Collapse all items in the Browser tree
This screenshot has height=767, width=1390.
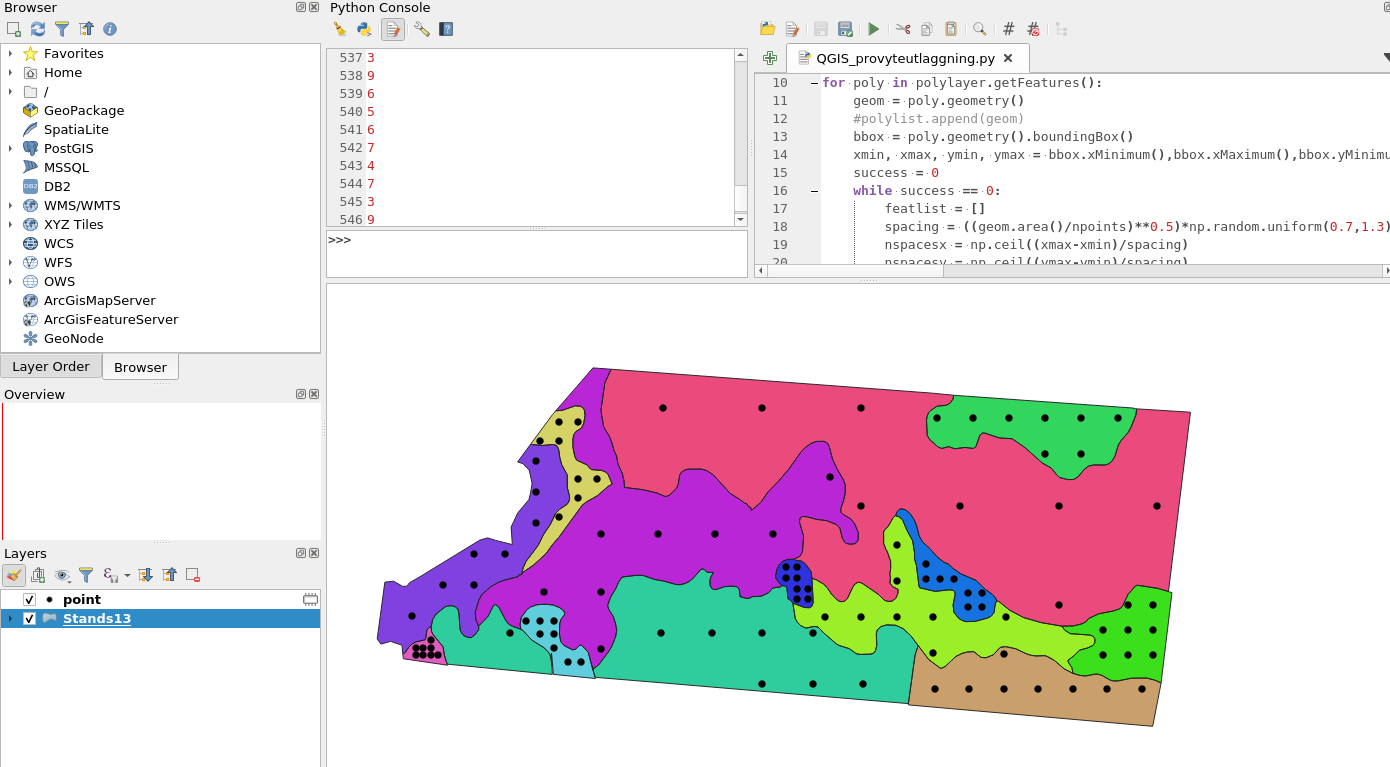(86, 29)
